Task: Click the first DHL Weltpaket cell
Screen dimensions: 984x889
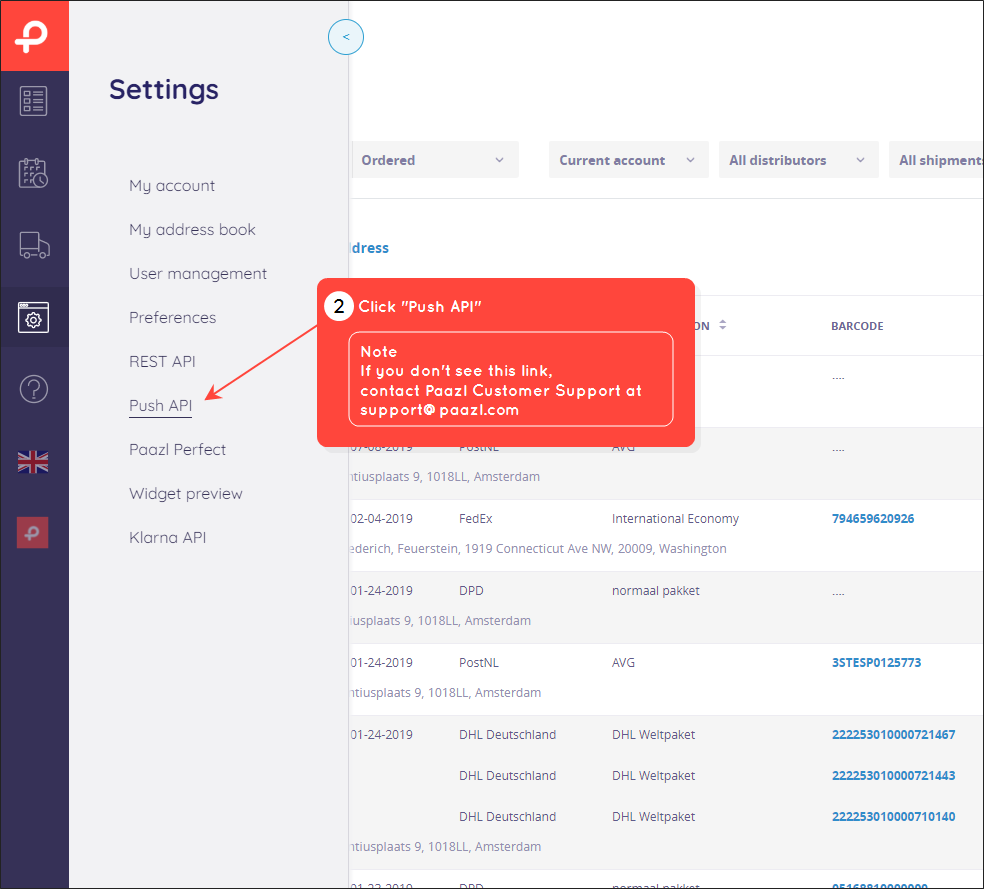Action: pyautogui.click(x=653, y=735)
